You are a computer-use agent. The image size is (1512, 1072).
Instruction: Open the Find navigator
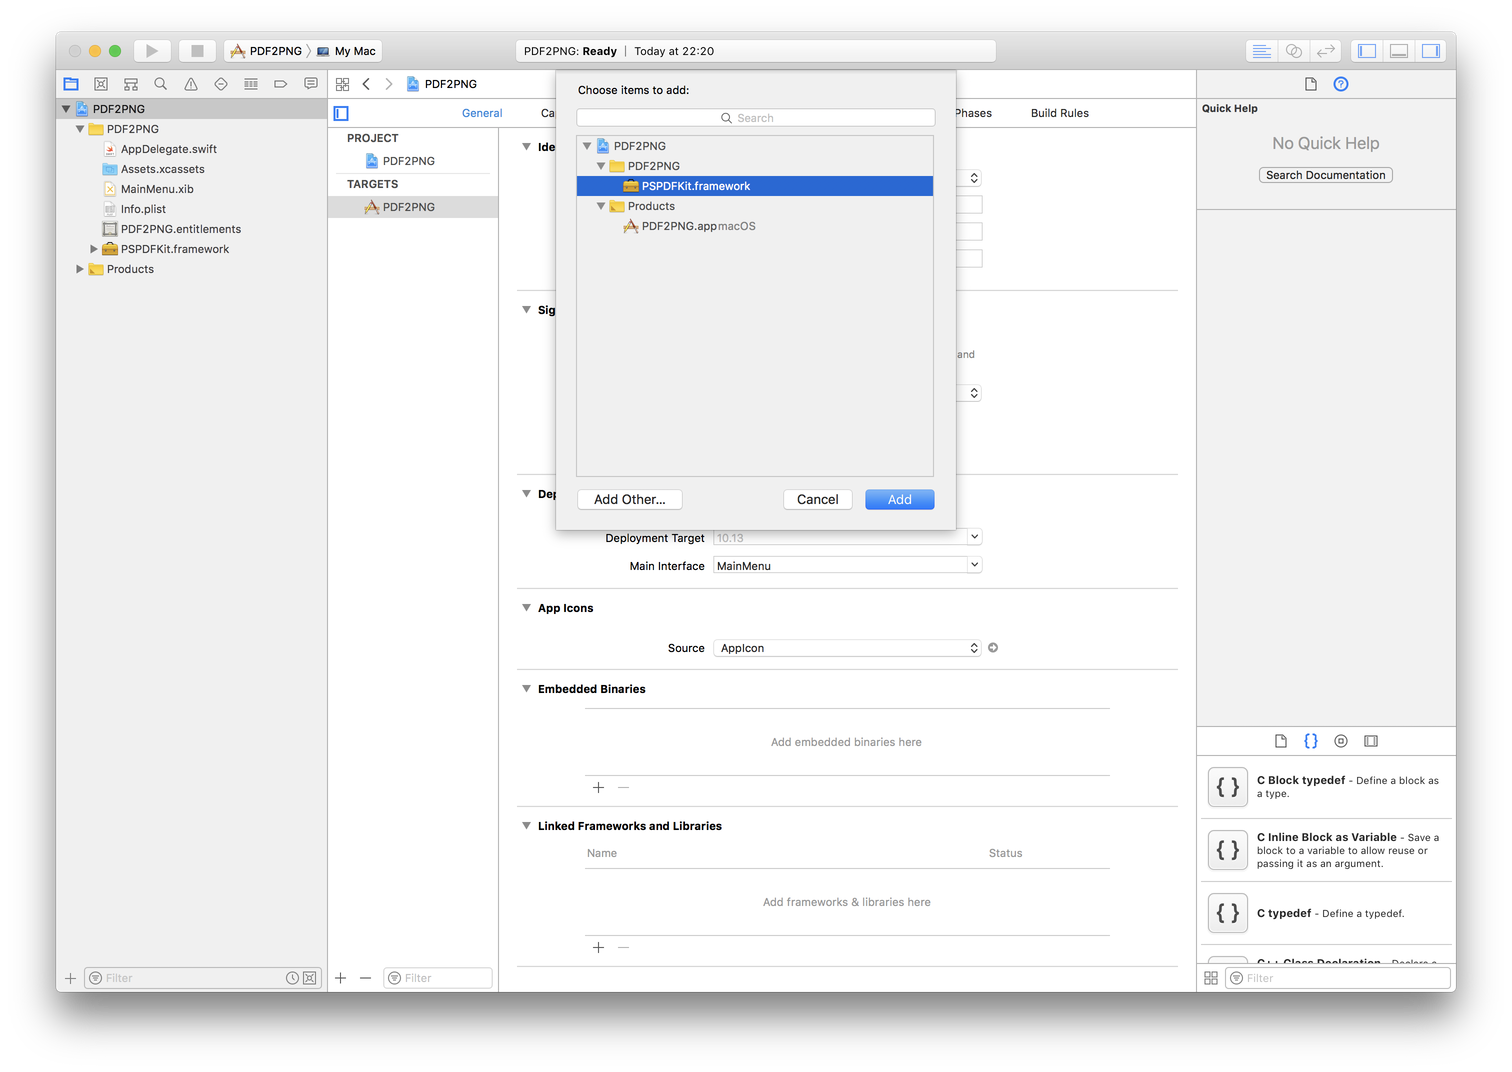click(160, 84)
